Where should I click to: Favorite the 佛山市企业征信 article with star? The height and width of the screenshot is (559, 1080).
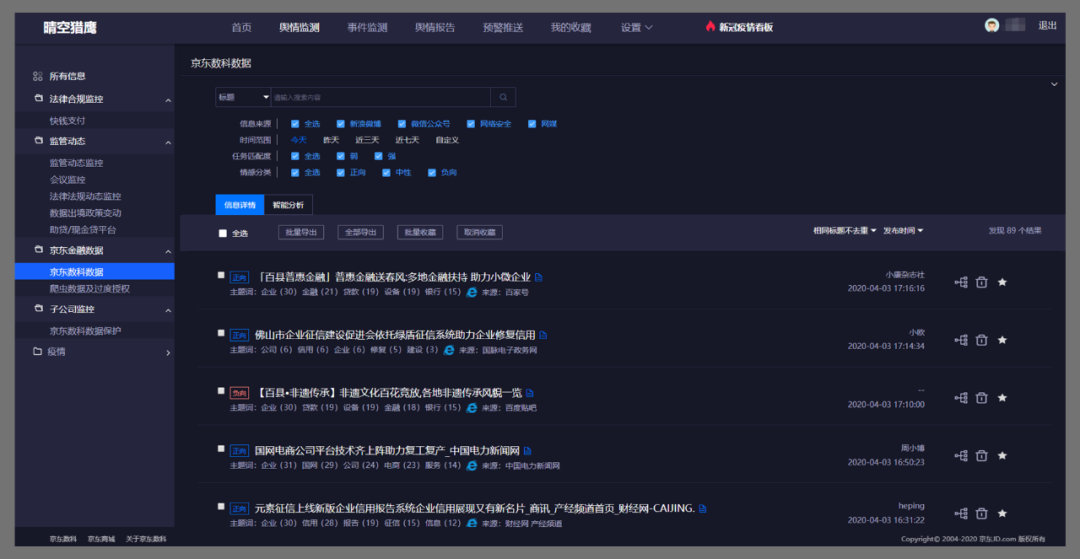tap(1002, 340)
